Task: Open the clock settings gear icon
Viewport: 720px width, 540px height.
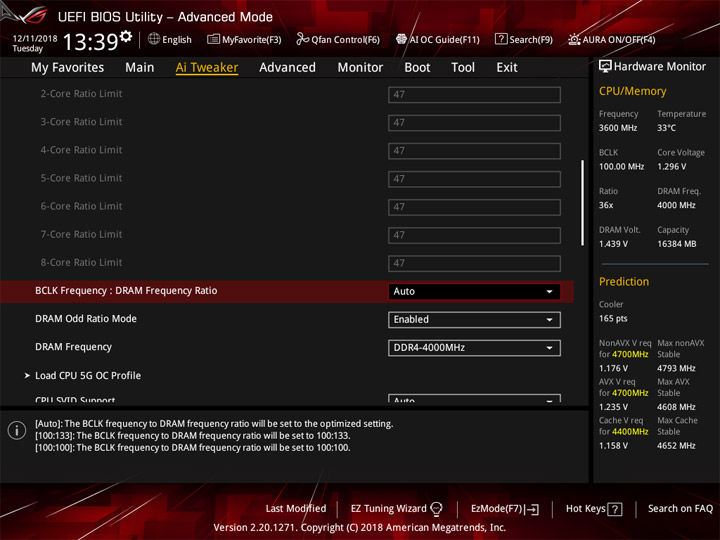Action: click(x=125, y=36)
